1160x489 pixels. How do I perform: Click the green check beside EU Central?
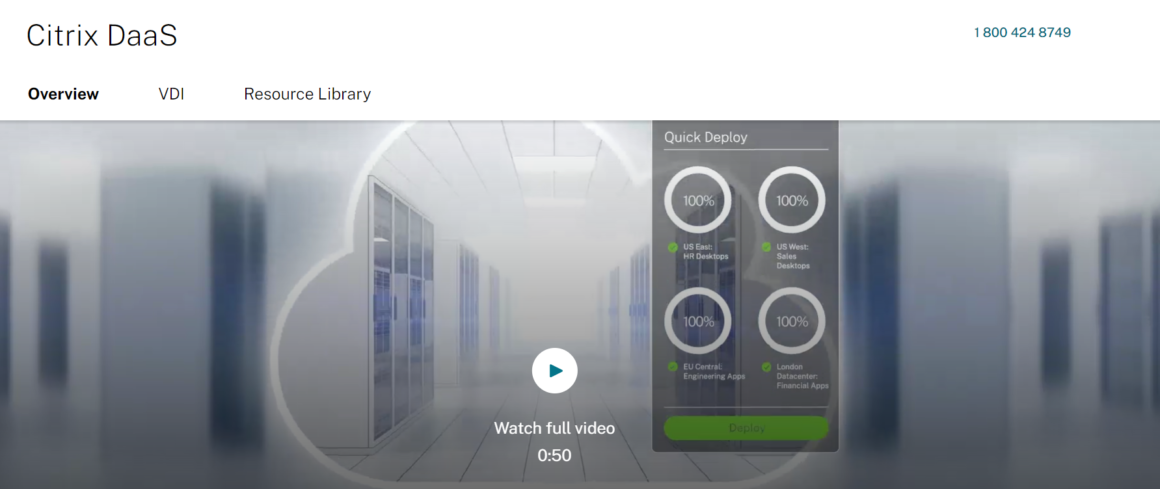(x=672, y=367)
